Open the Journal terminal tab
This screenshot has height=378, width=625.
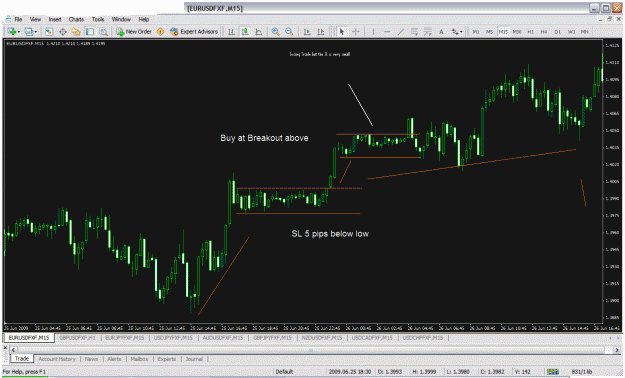tap(194, 359)
